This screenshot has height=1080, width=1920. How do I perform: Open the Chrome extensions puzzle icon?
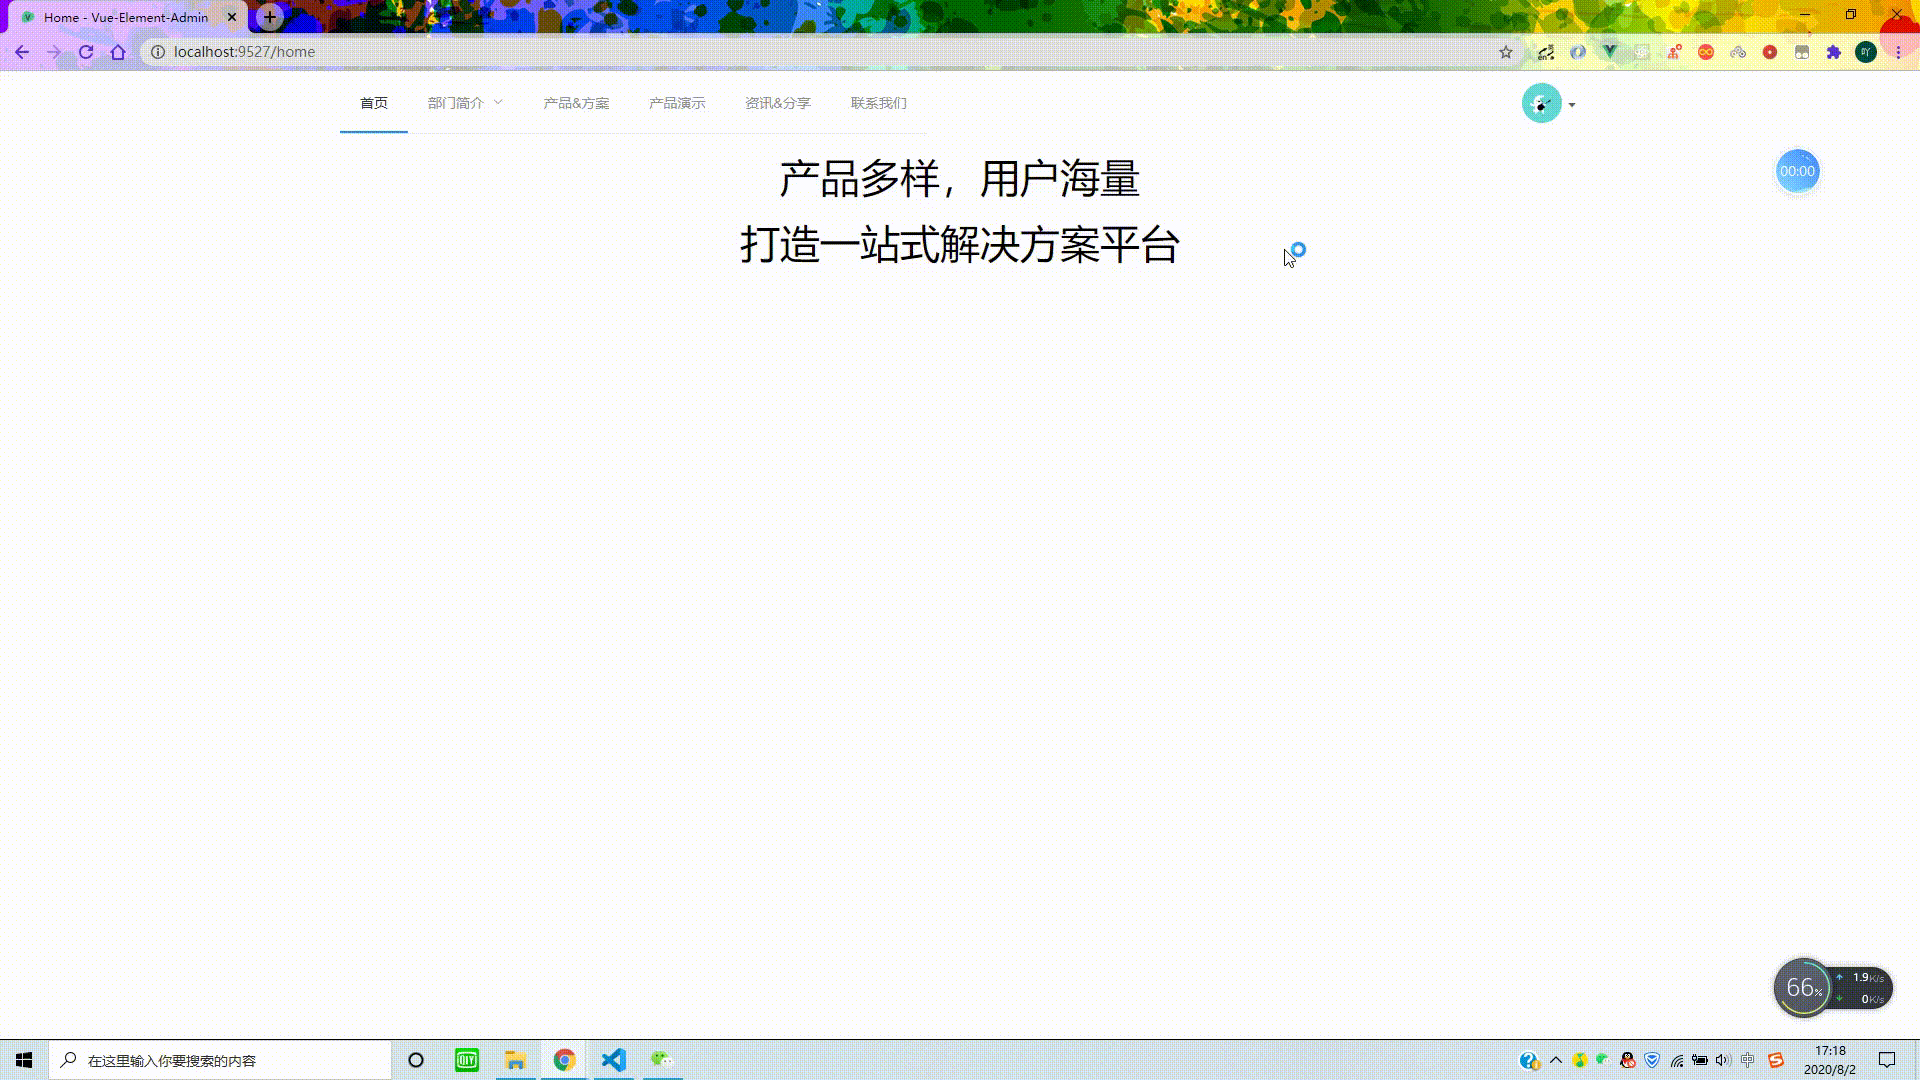point(1834,52)
